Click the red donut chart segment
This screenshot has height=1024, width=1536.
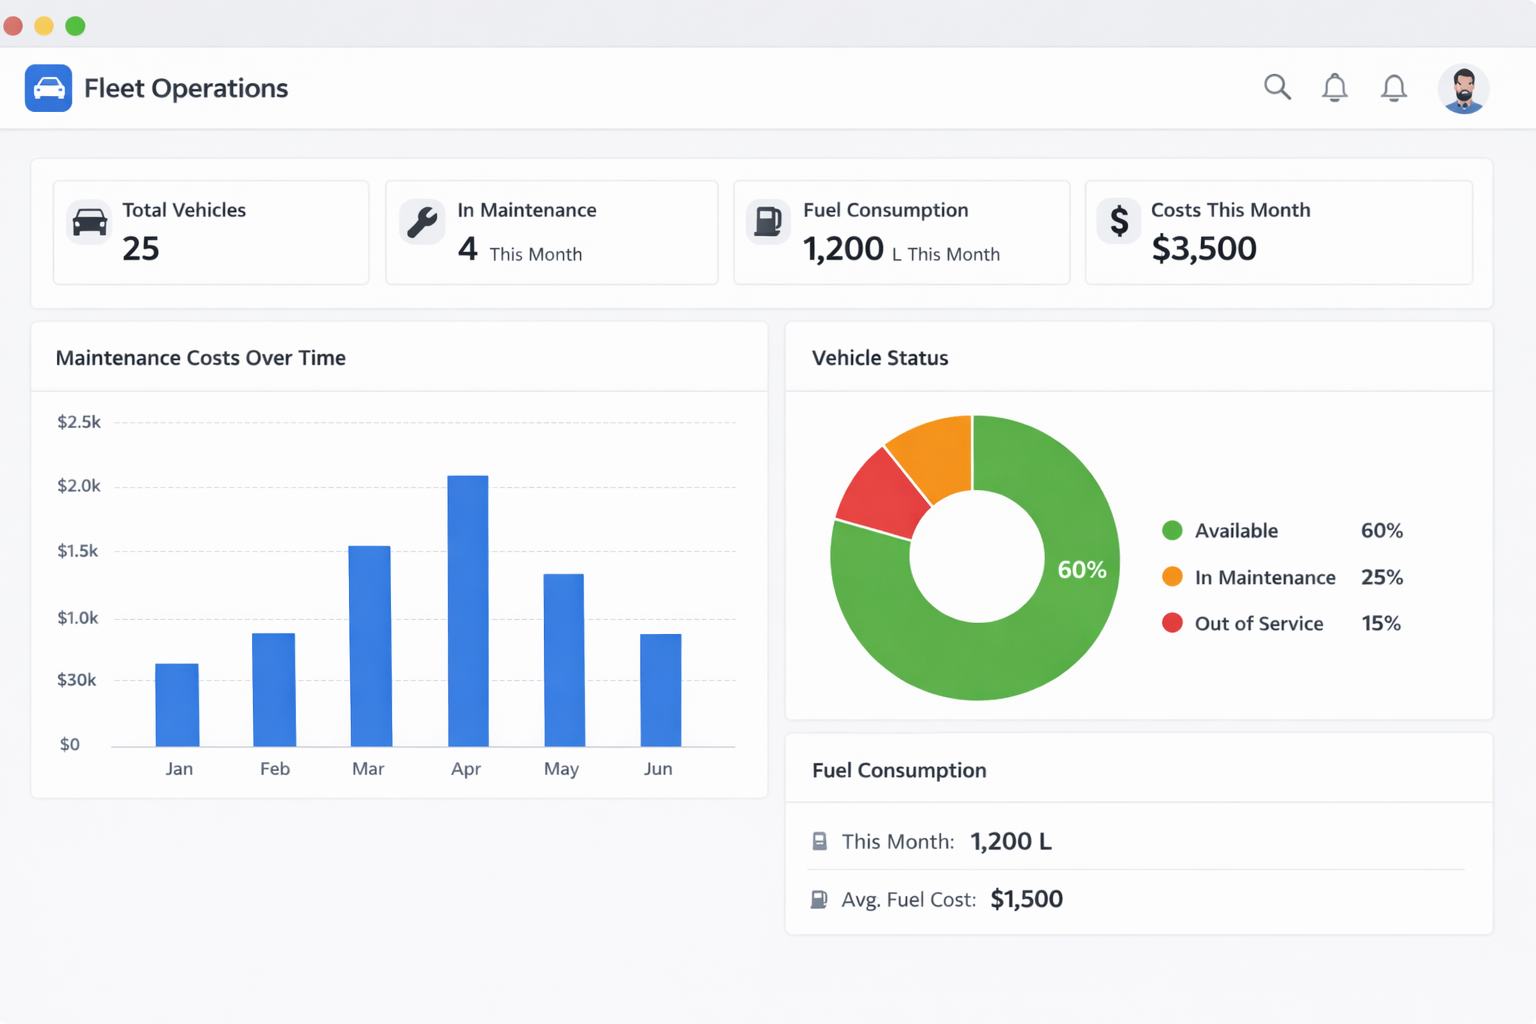(880, 495)
